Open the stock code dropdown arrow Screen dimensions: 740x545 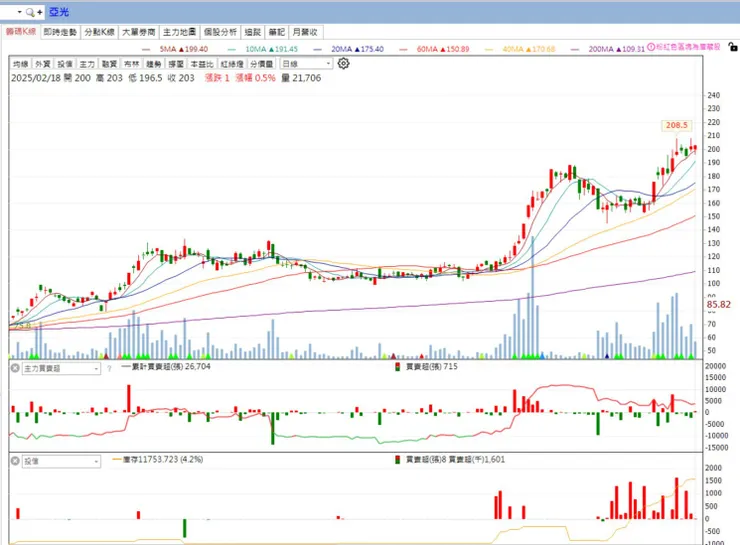[19, 12]
